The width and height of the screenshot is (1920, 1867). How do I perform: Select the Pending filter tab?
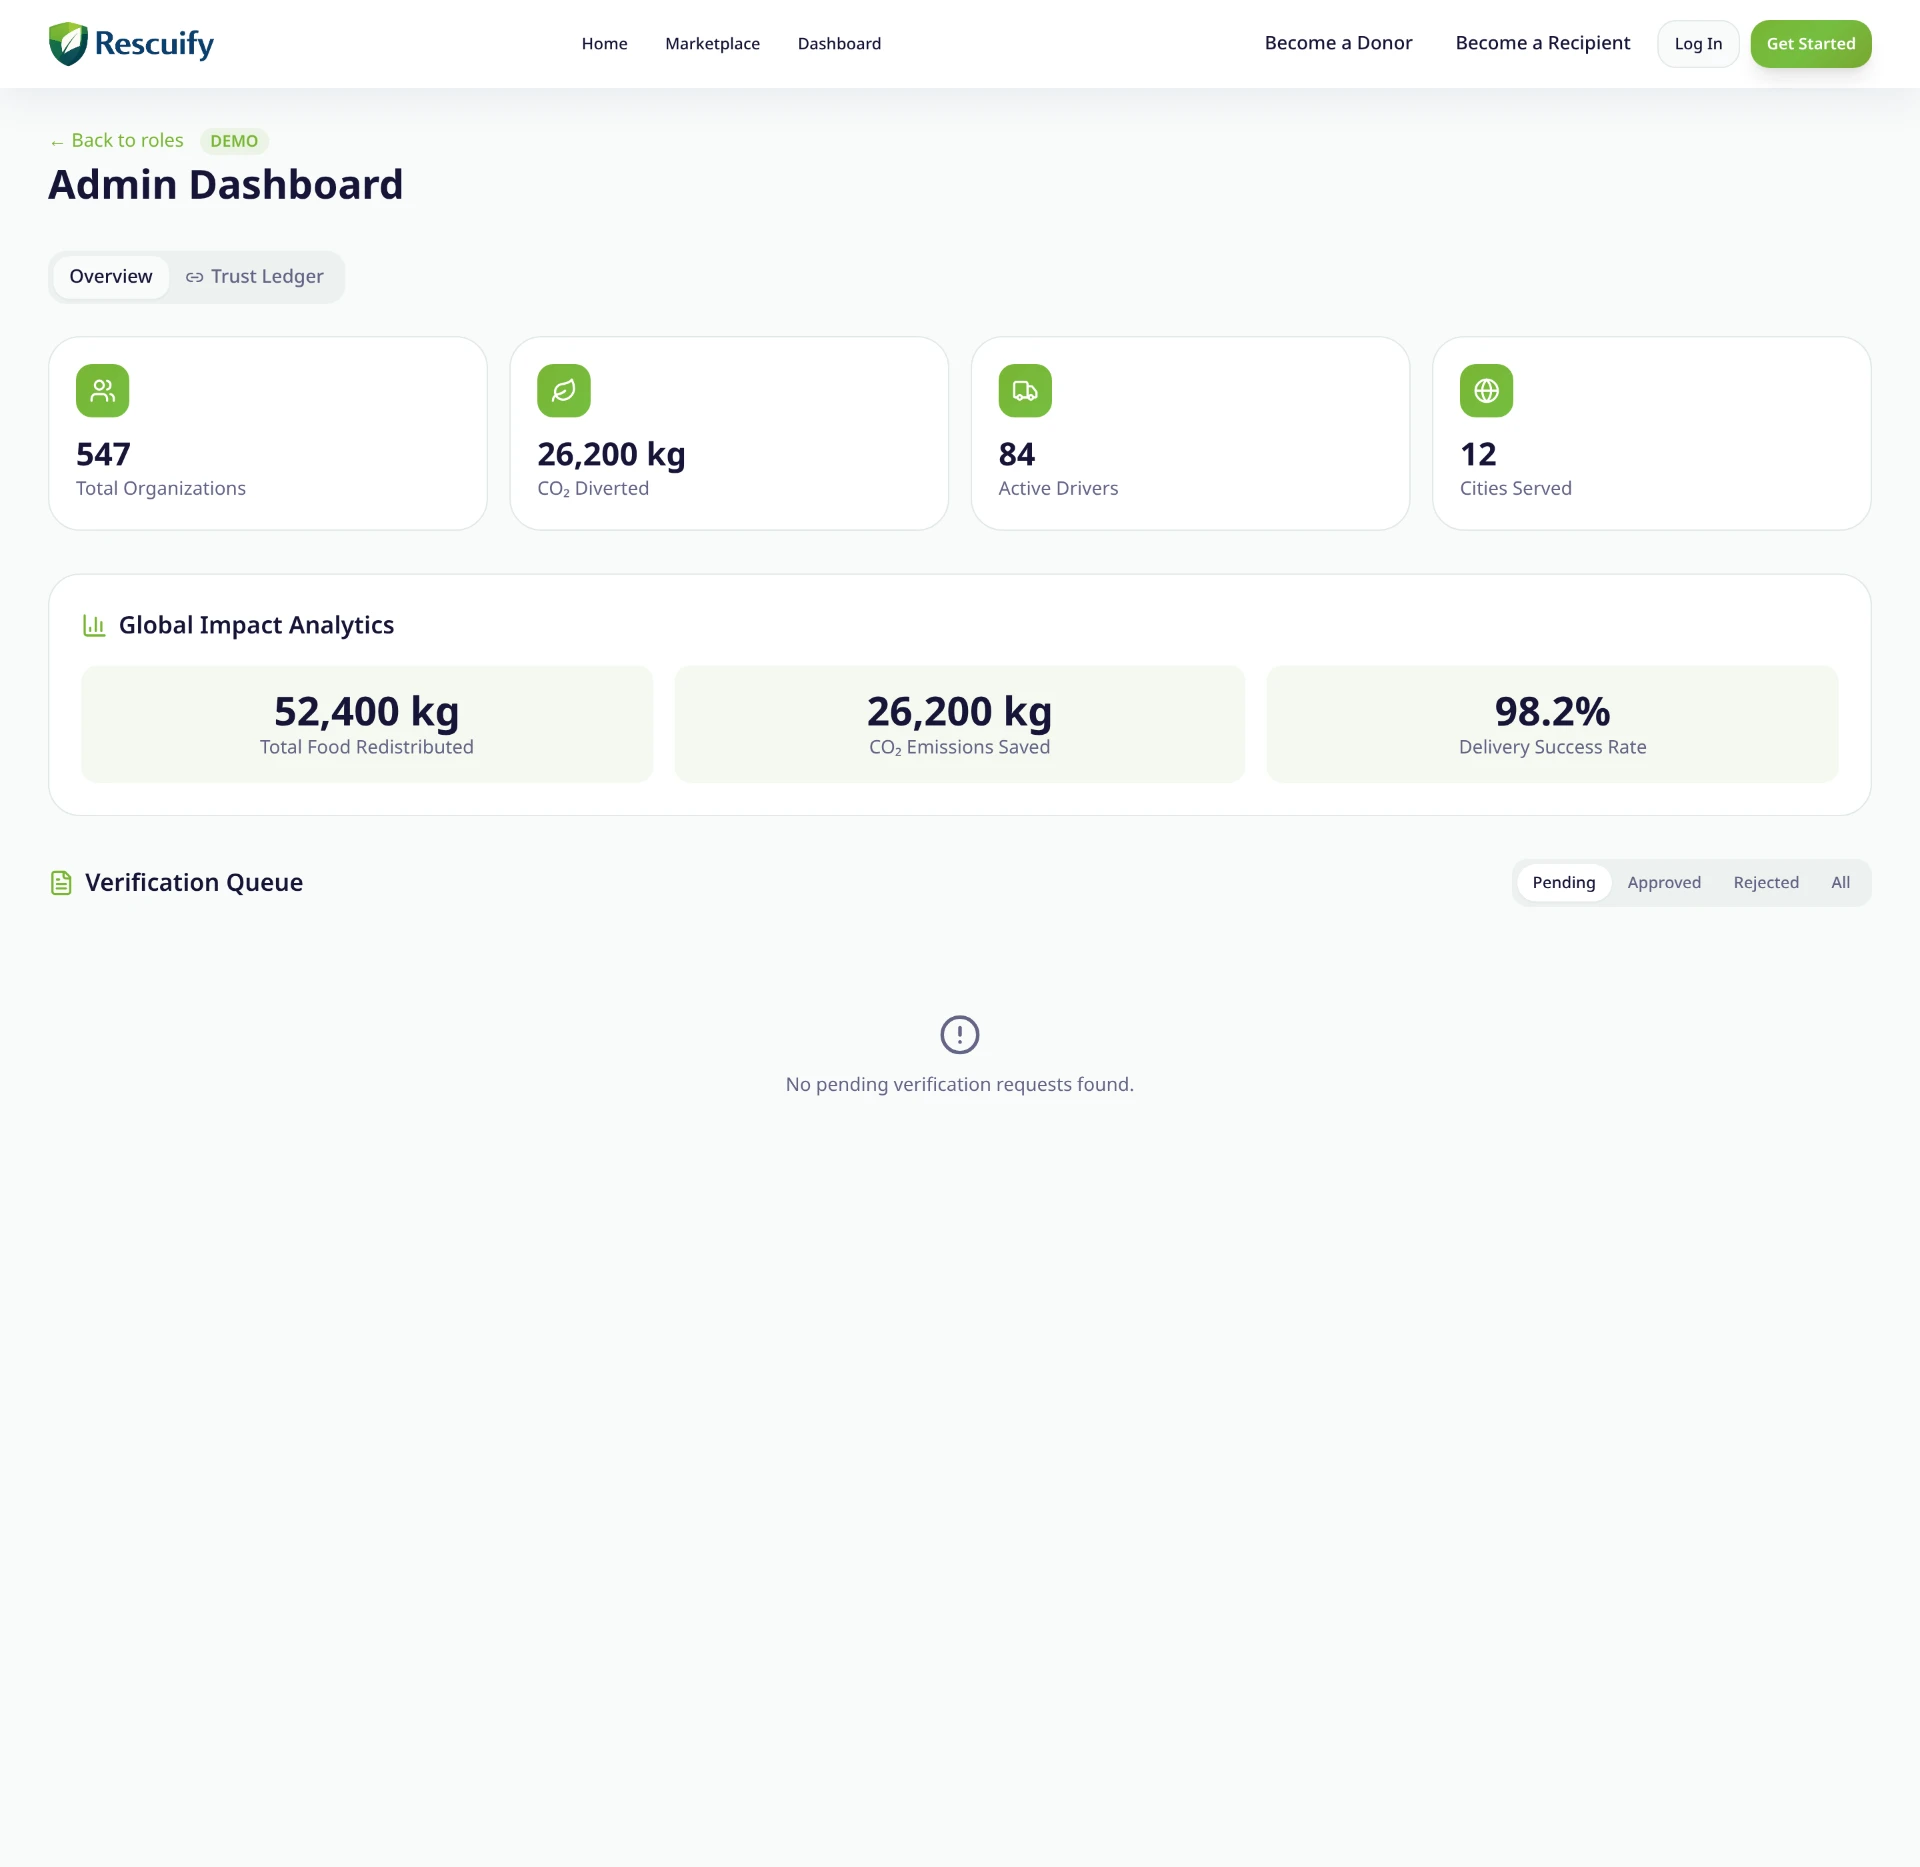tap(1563, 883)
